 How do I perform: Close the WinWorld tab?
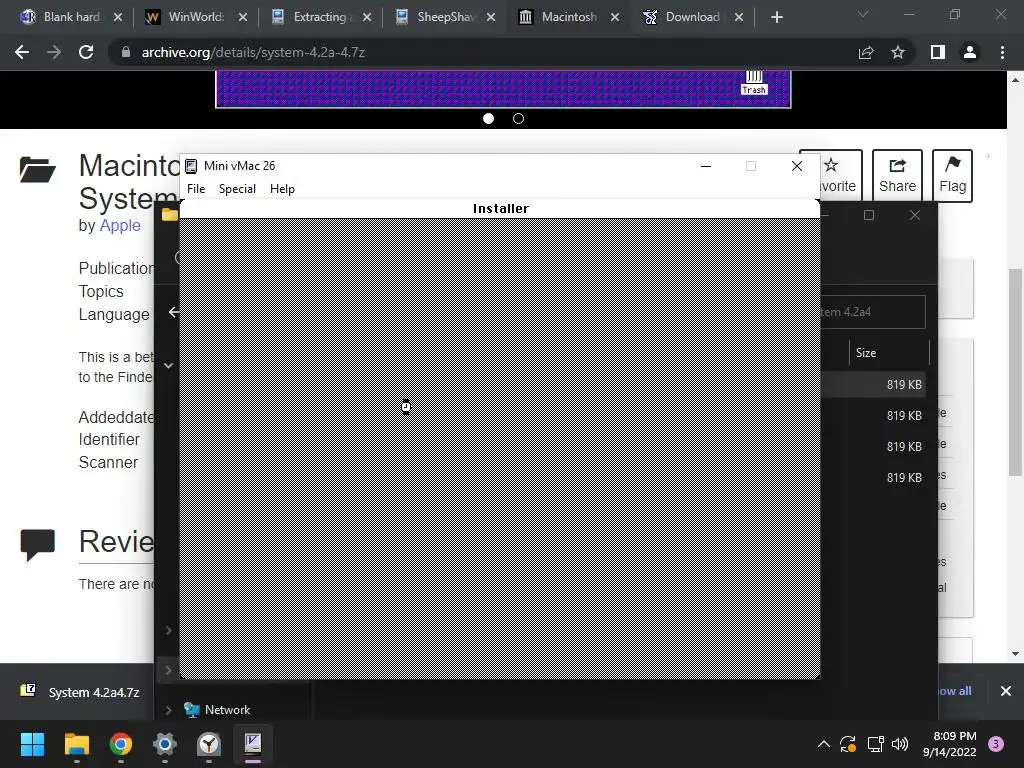(x=243, y=18)
